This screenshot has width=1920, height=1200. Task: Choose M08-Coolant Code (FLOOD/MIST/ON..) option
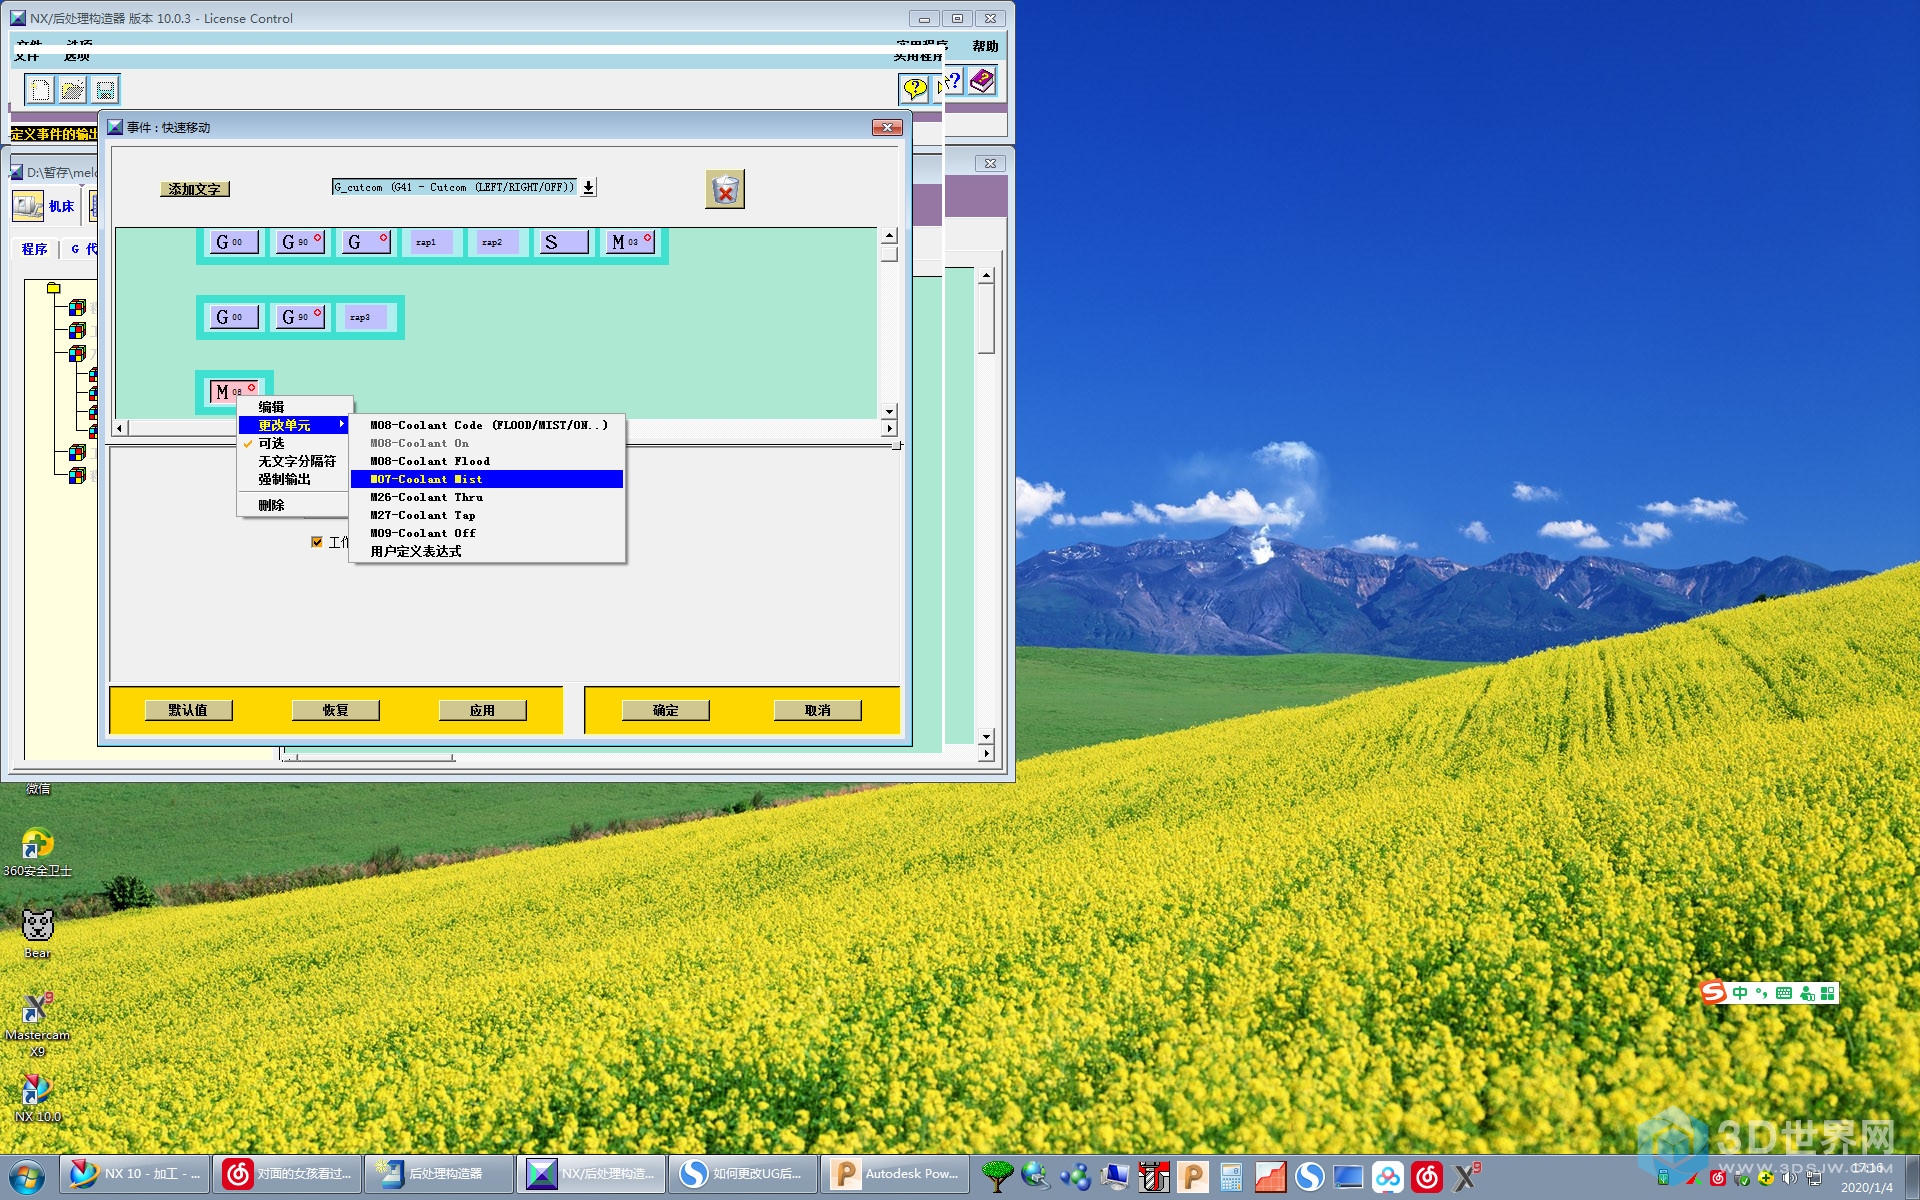point(488,425)
